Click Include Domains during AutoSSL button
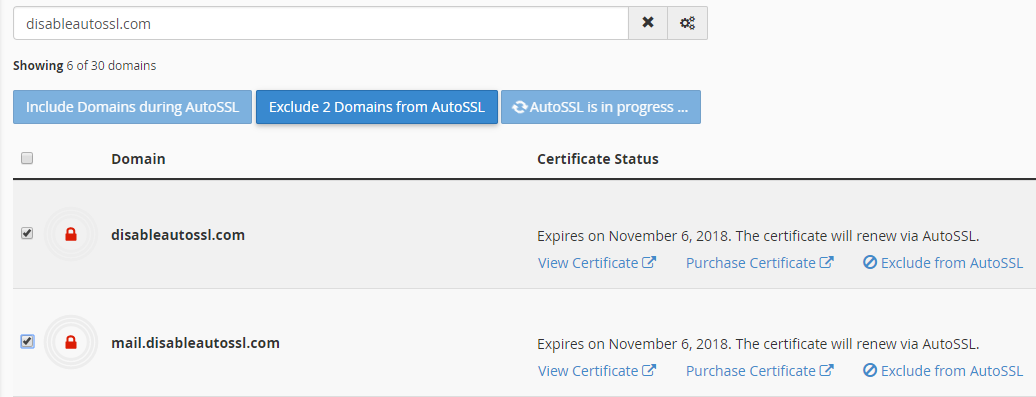This screenshot has width=1036, height=397. pyautogui.click(x=132, y=107)
